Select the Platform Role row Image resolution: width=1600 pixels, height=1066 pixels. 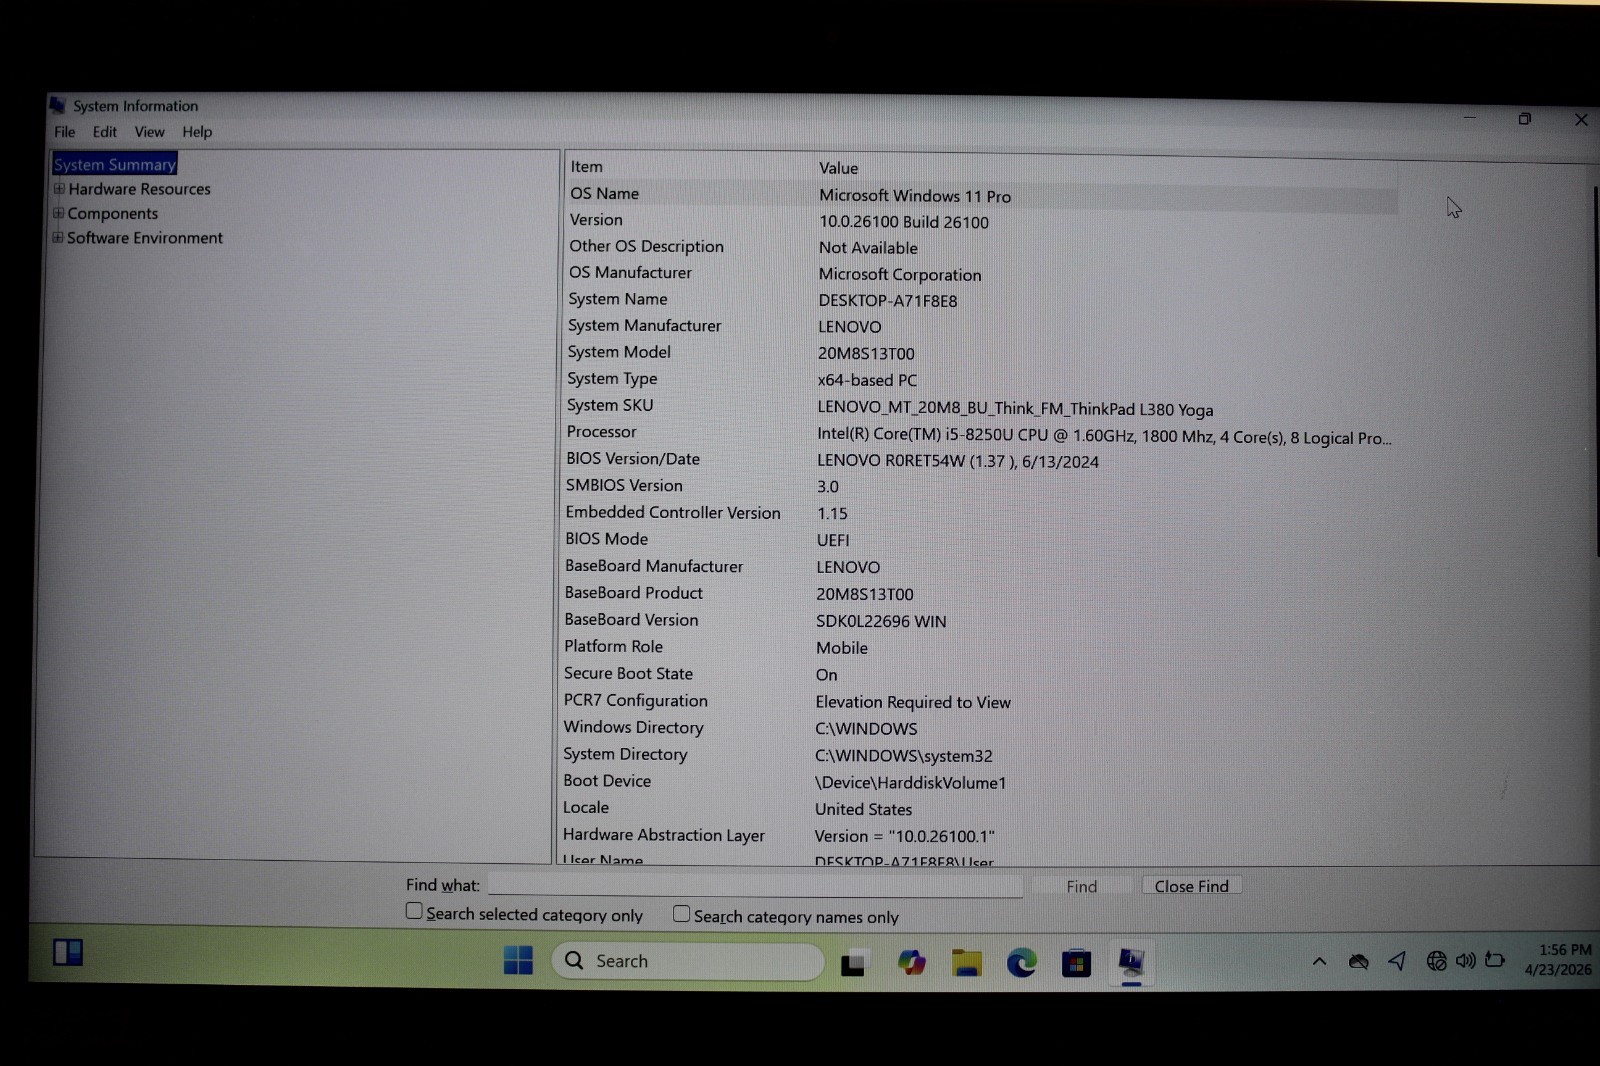(x=980, y=647)
